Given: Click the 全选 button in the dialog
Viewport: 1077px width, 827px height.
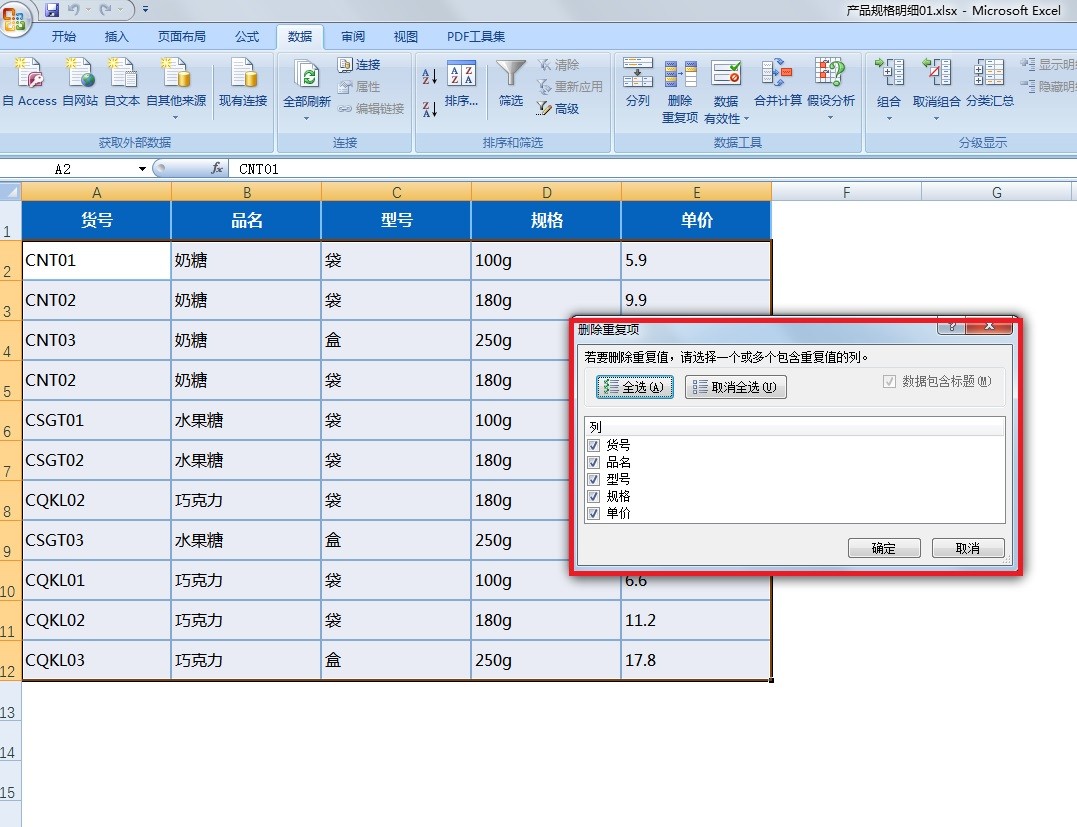Looking at the screenshot, I should click(x=633, y=387).
